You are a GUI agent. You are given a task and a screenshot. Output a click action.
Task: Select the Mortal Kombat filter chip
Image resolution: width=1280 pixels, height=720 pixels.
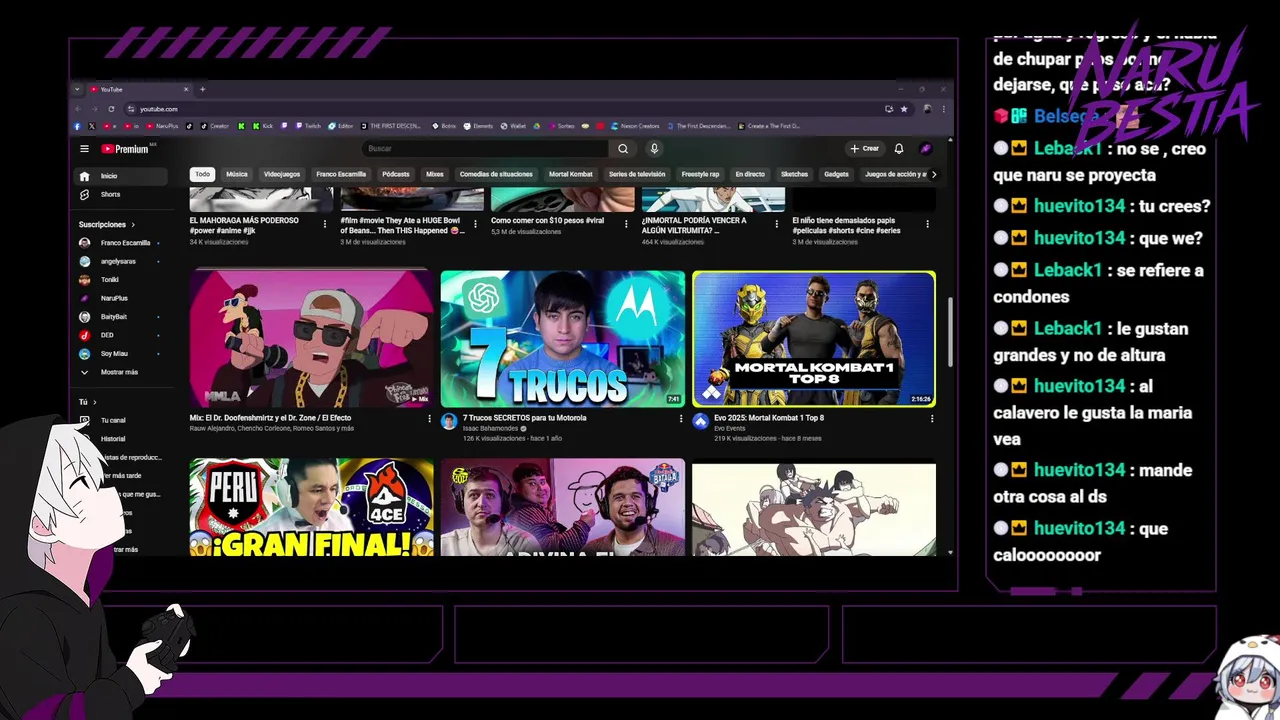(571, 174)
